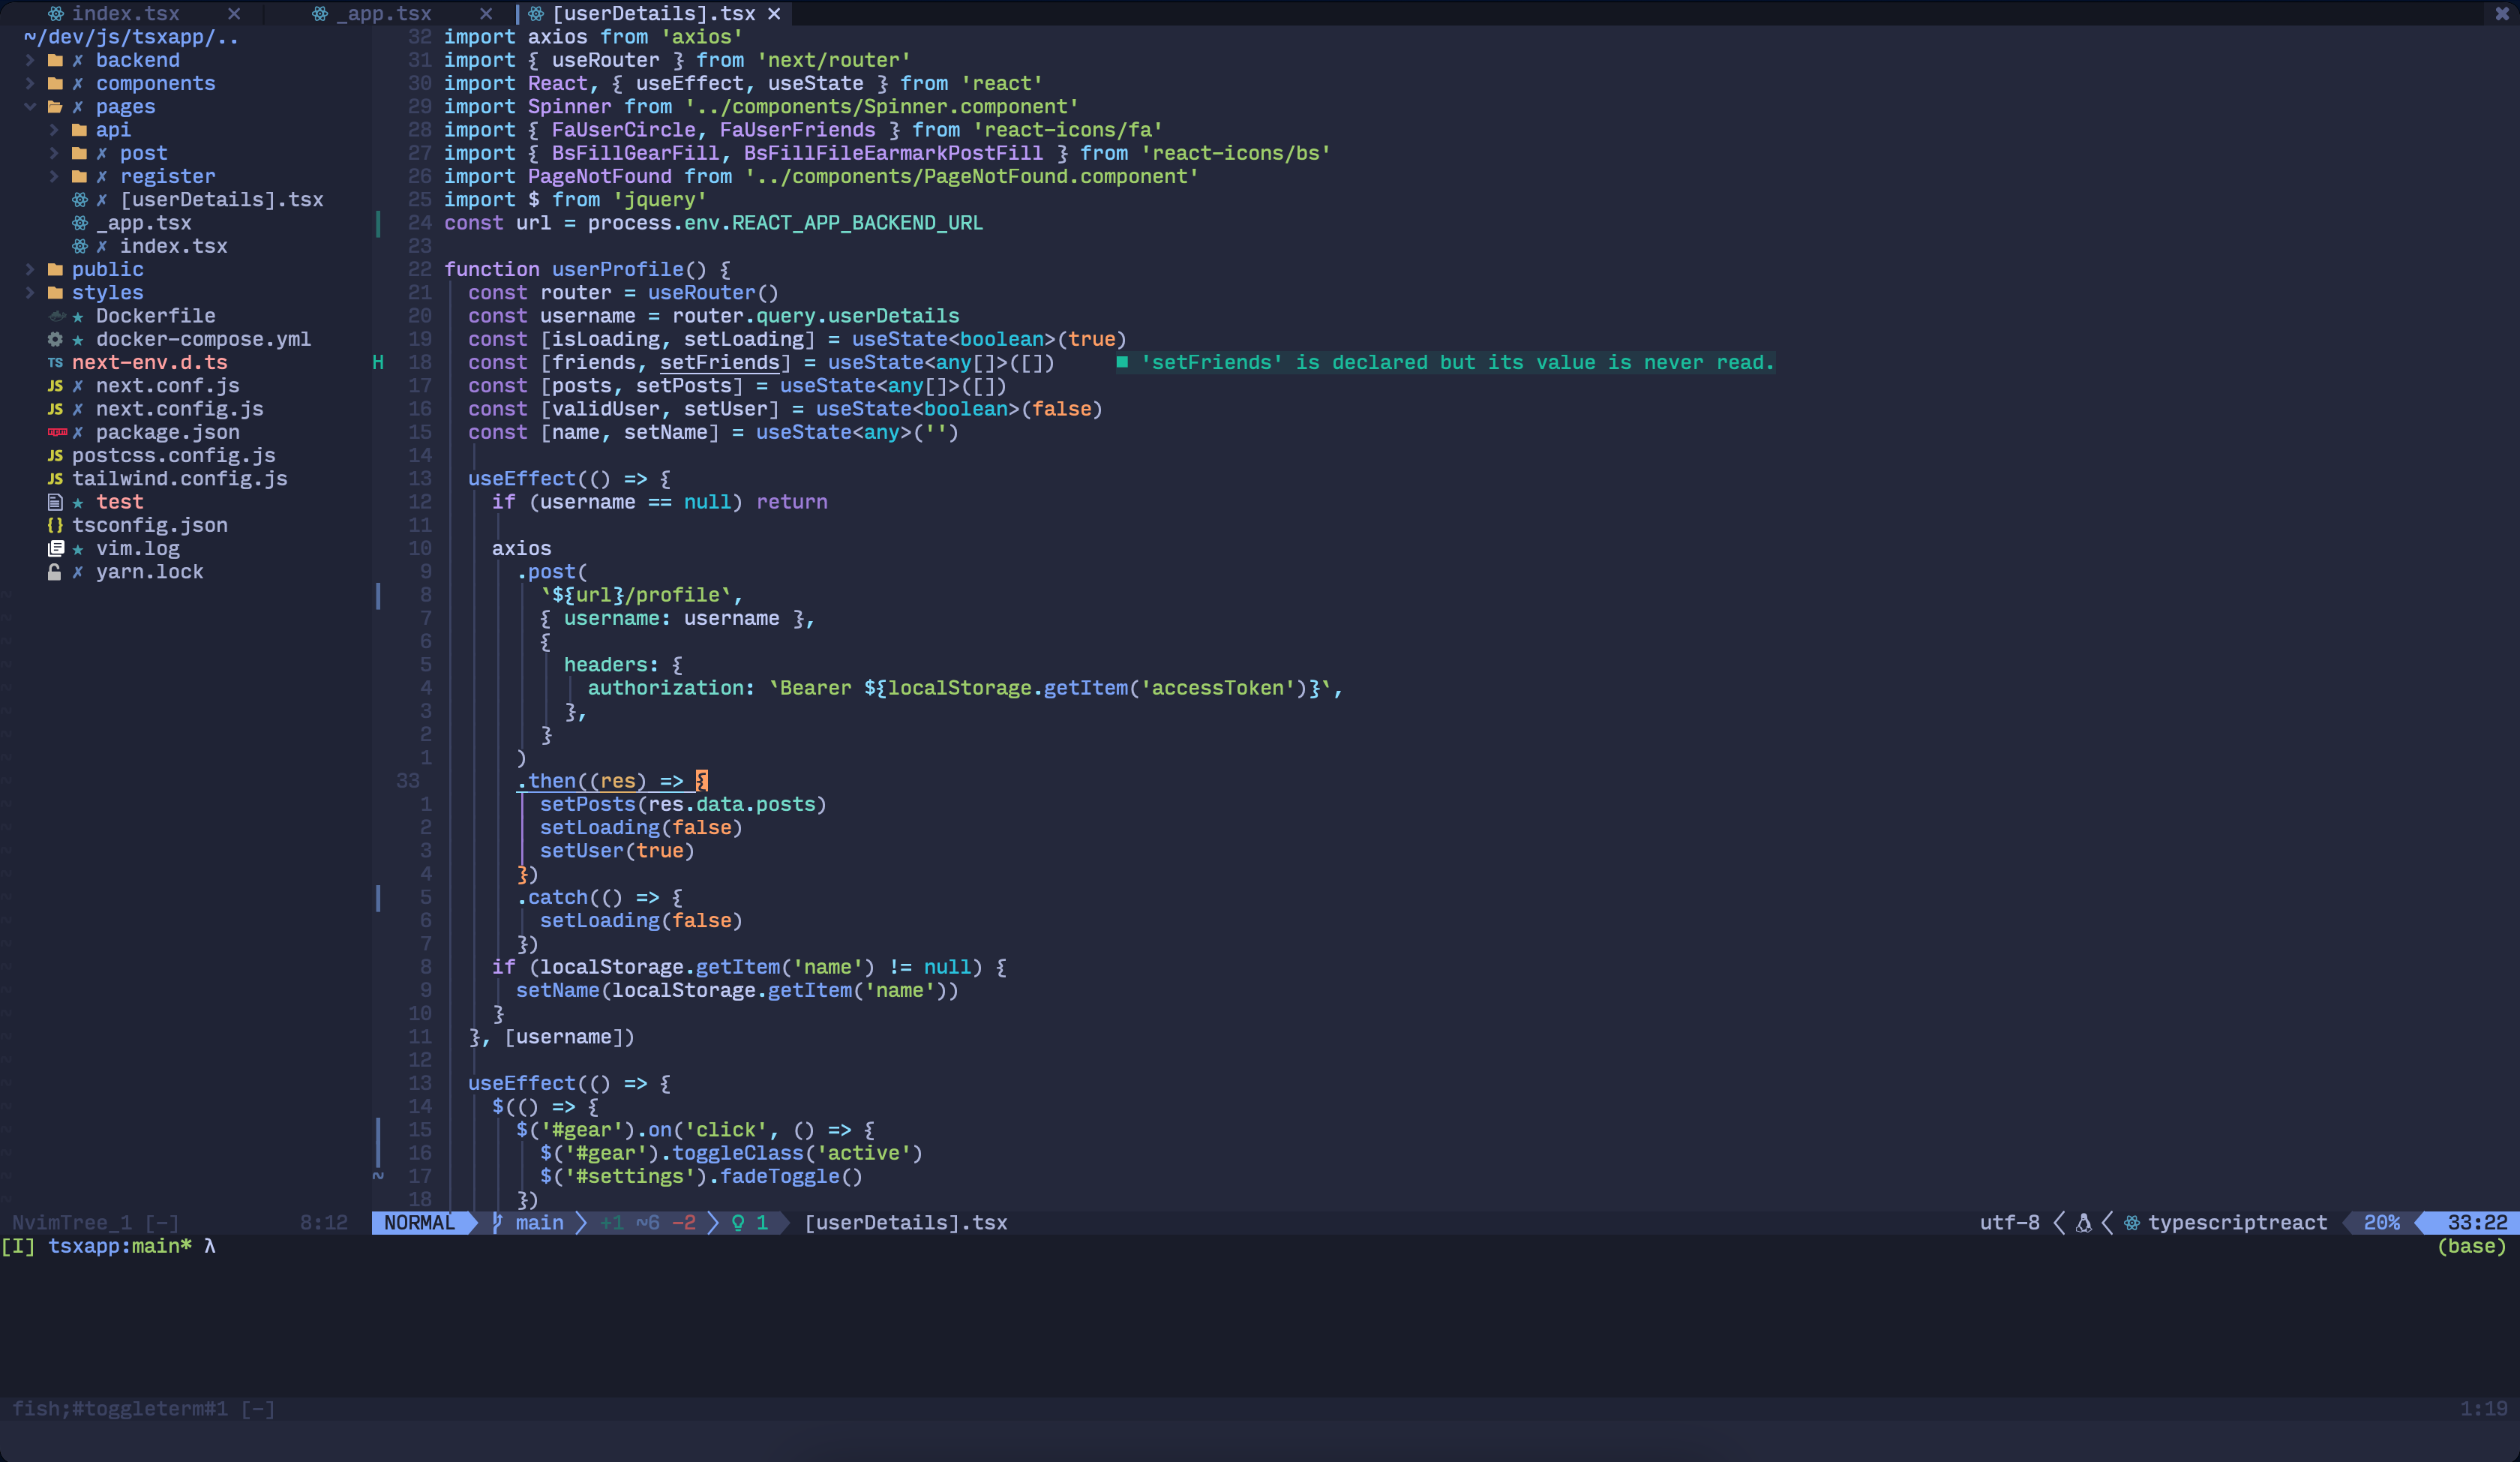The height and width of the screenshot is (1462, 2520).
Task: Click the public folder icon
Action: tap(55, 269)
